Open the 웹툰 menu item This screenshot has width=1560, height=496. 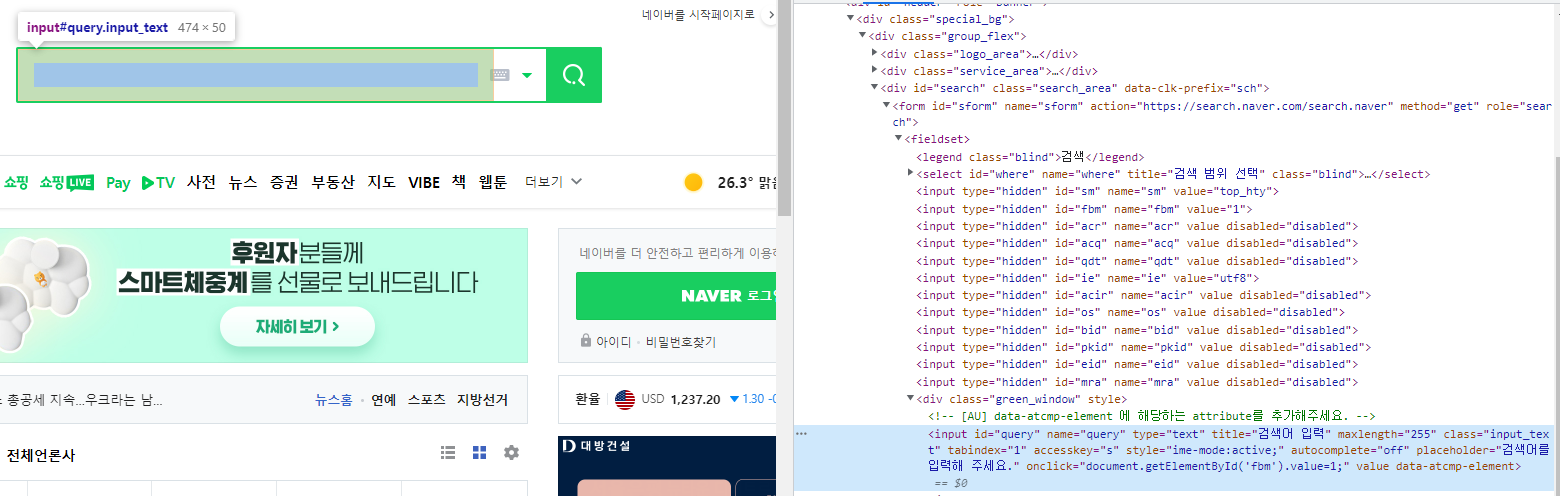[493, 182]
